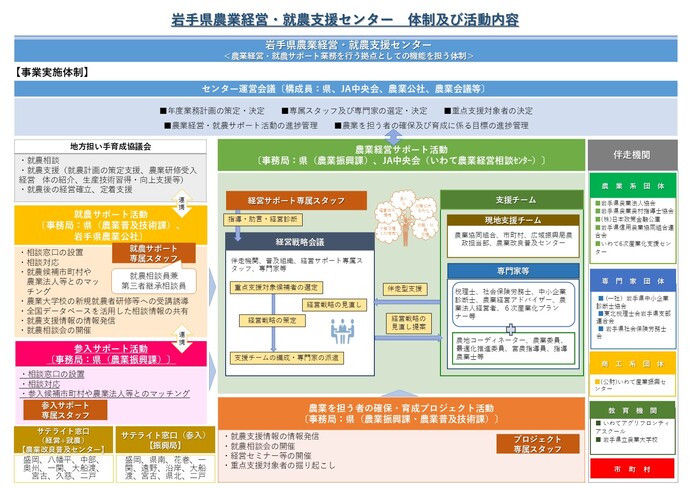Screen dimensions: 690x488
Task: Click the 地方担い手育成協議会 header
Action: [110, 147]
